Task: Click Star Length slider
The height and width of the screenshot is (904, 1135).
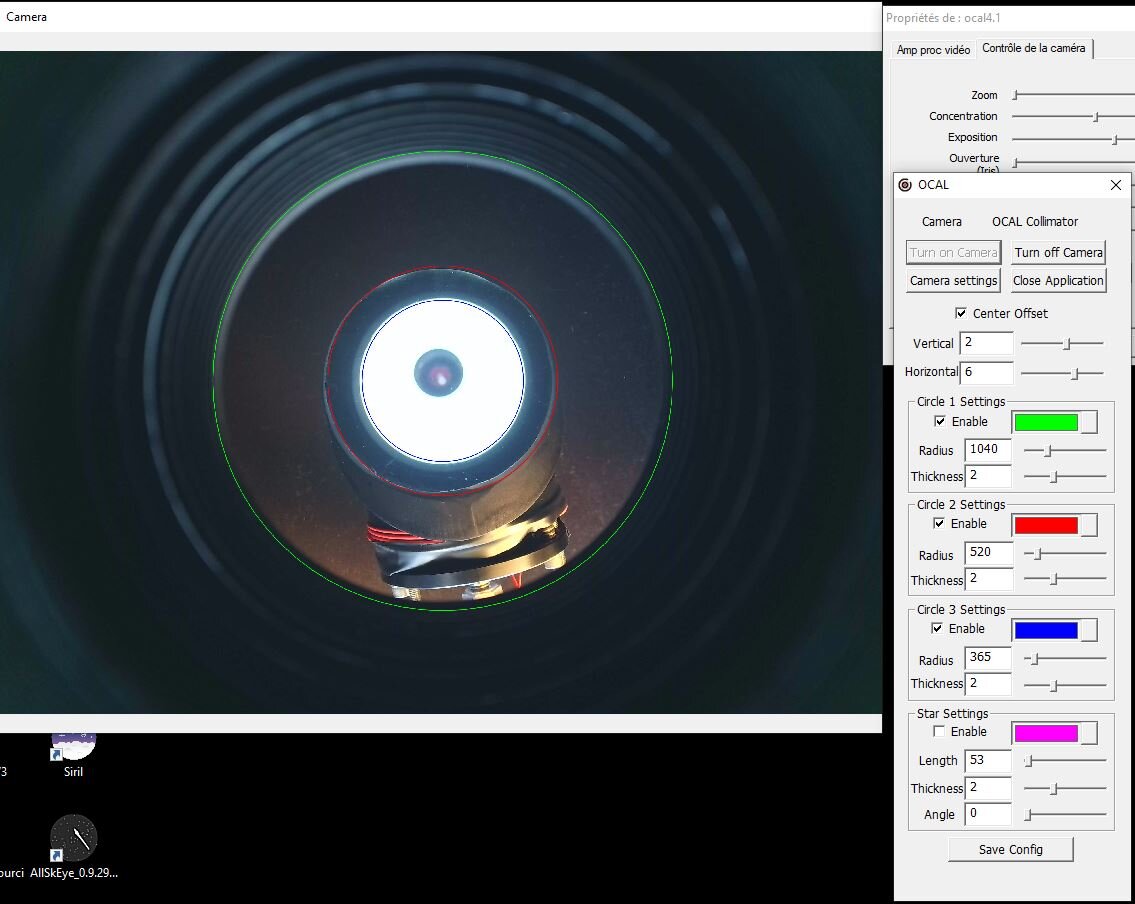Action: click(1065, 761)
